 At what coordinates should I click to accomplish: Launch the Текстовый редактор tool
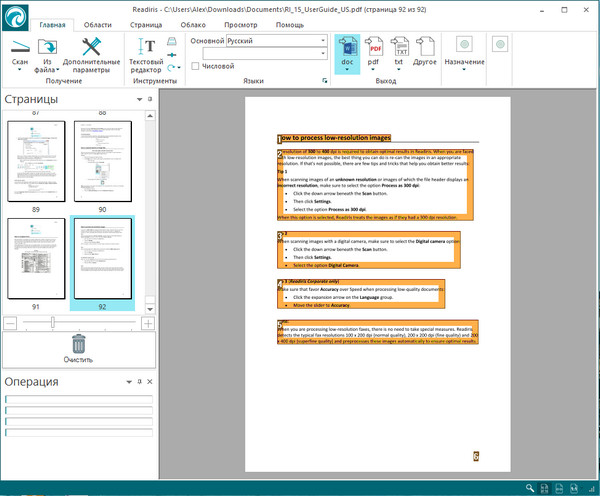pos(145,46)
